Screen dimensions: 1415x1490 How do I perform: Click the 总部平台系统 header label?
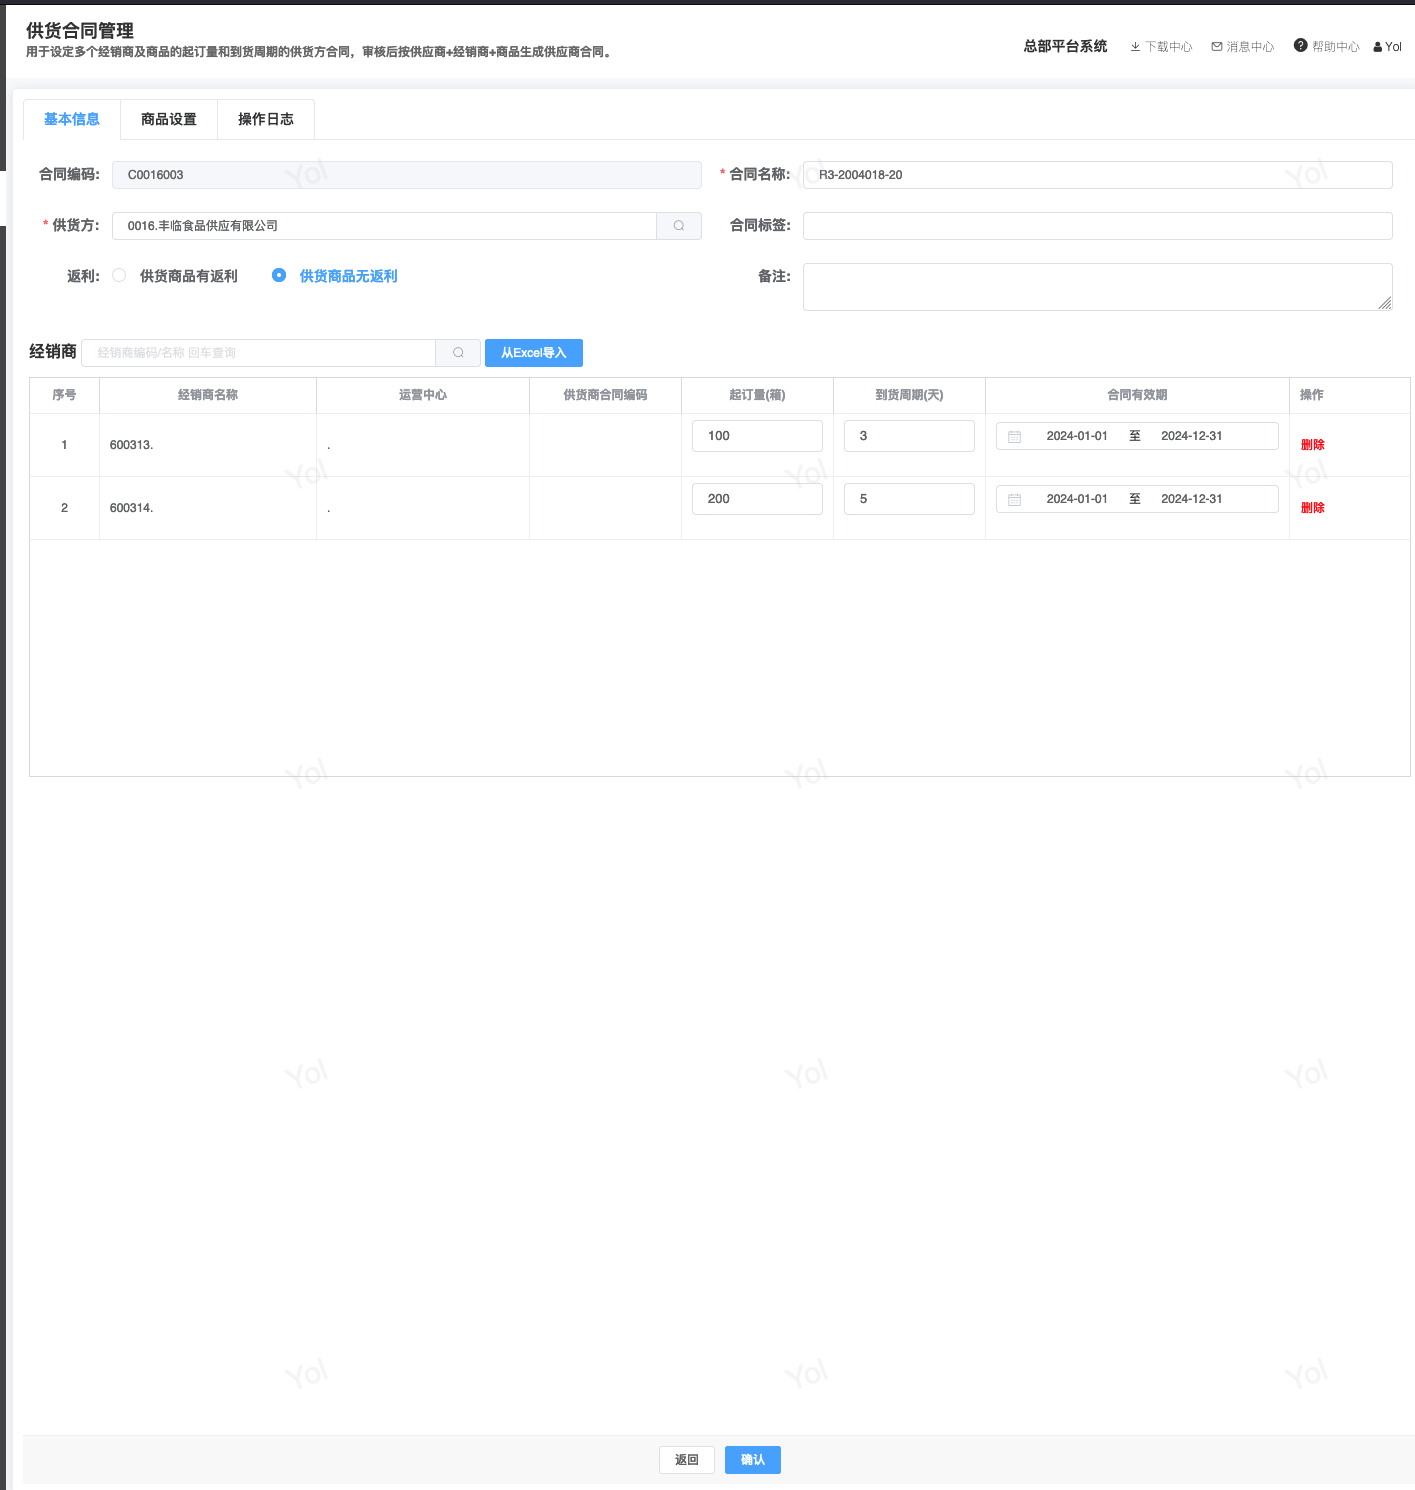(x=1065, y=46)
